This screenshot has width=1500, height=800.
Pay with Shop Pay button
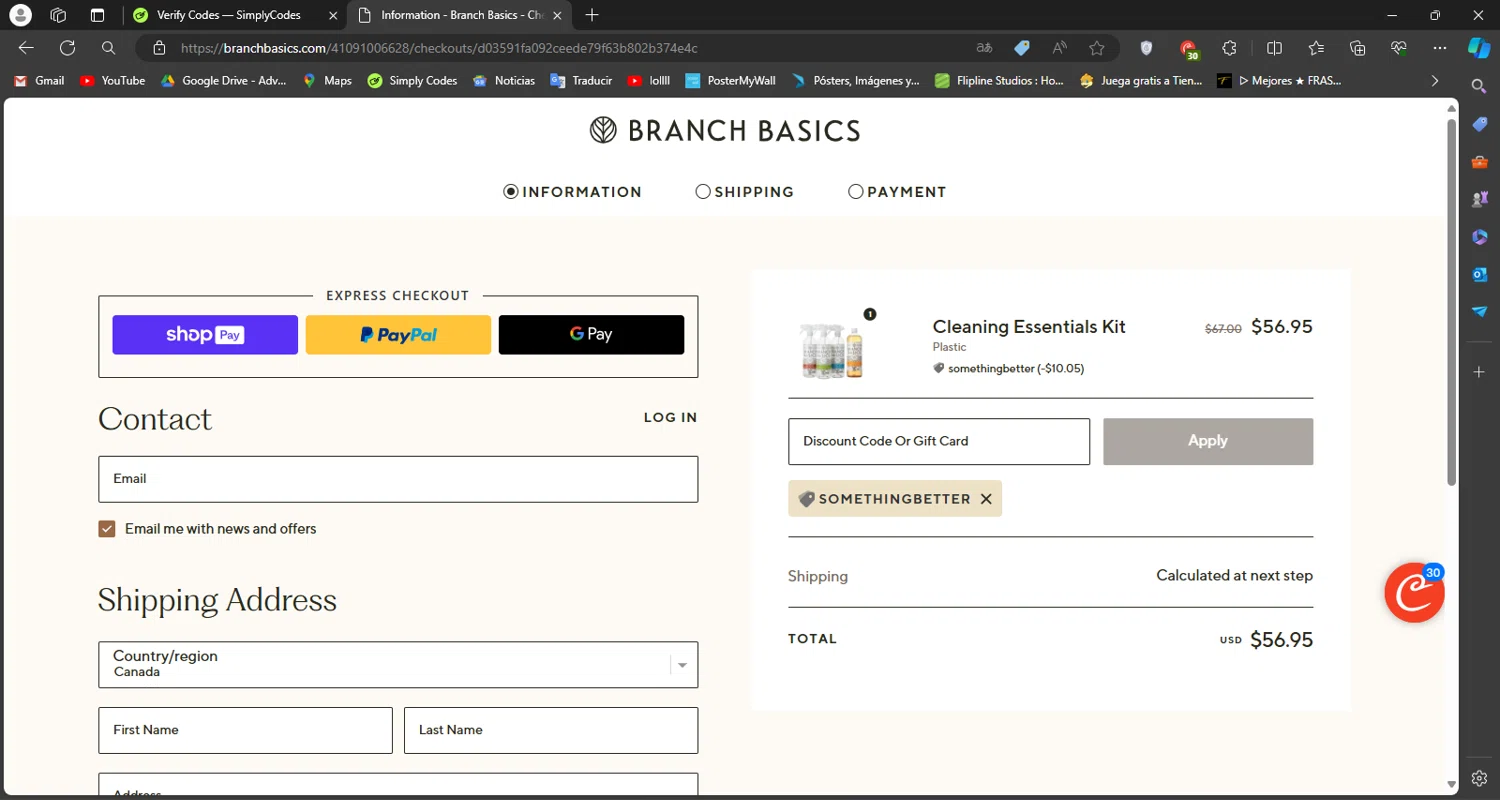click(x=205, y=335)
